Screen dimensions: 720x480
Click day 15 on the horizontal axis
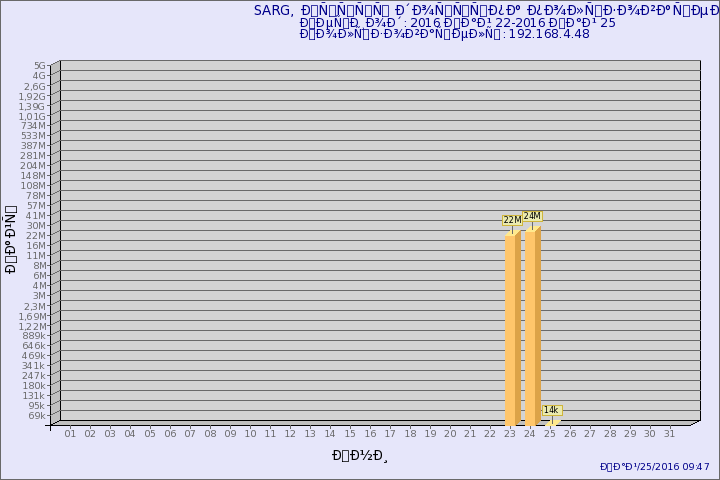coord(350,434)
